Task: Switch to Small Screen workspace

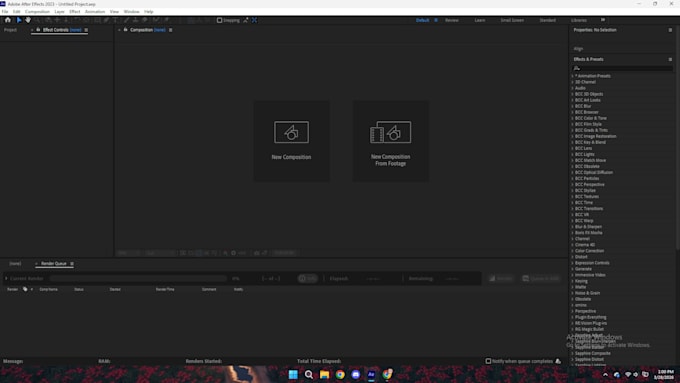Action: coord(512,20)
